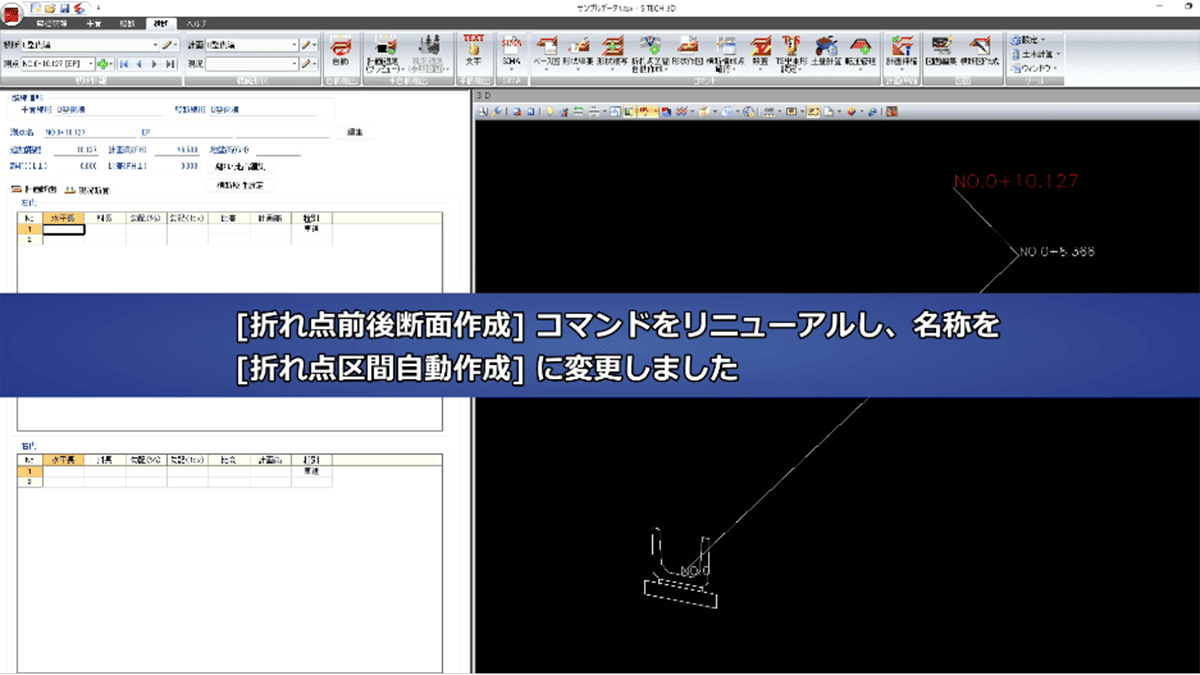Expand the 設定 dropdown in the tools group

click(1029, 41)
